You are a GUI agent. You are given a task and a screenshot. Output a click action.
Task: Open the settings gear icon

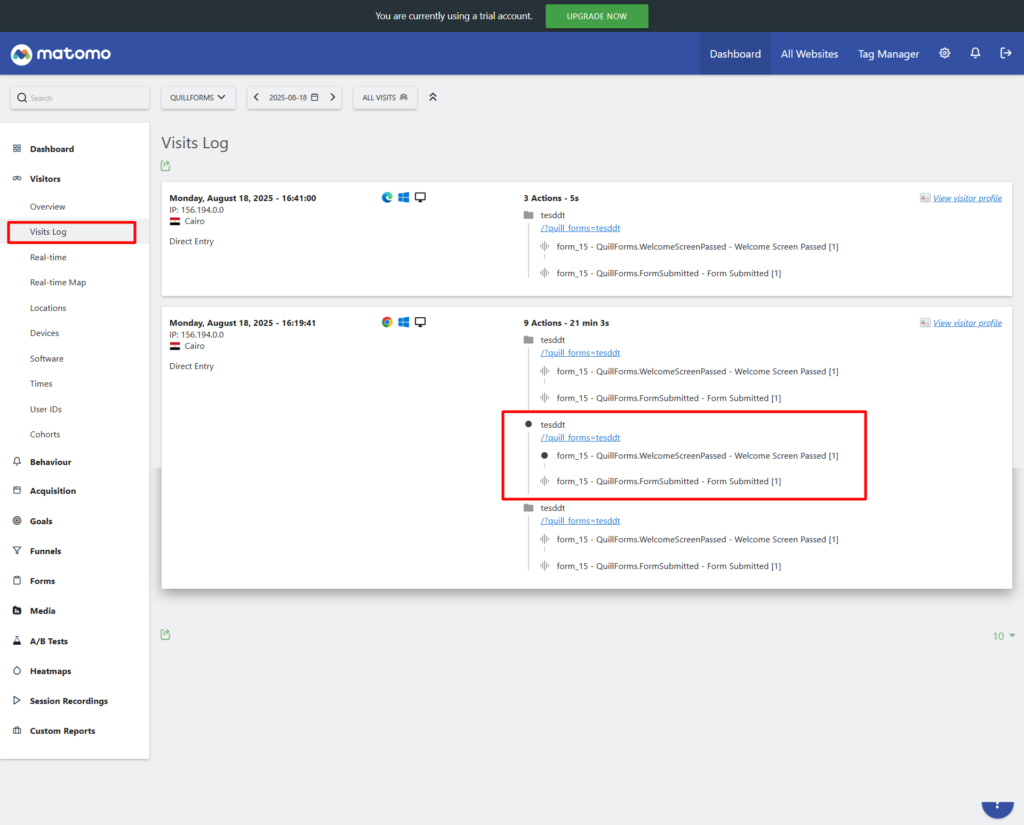(944, 54)
